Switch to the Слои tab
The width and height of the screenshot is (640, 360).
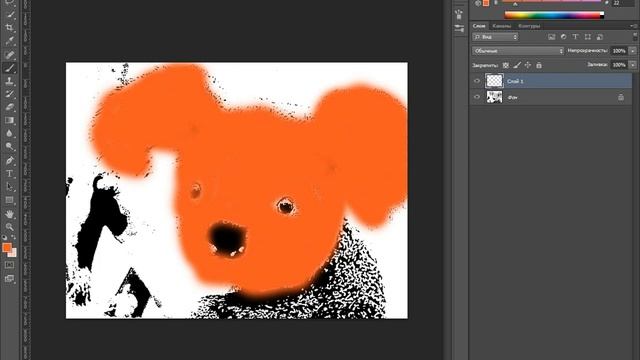(479, 26)
